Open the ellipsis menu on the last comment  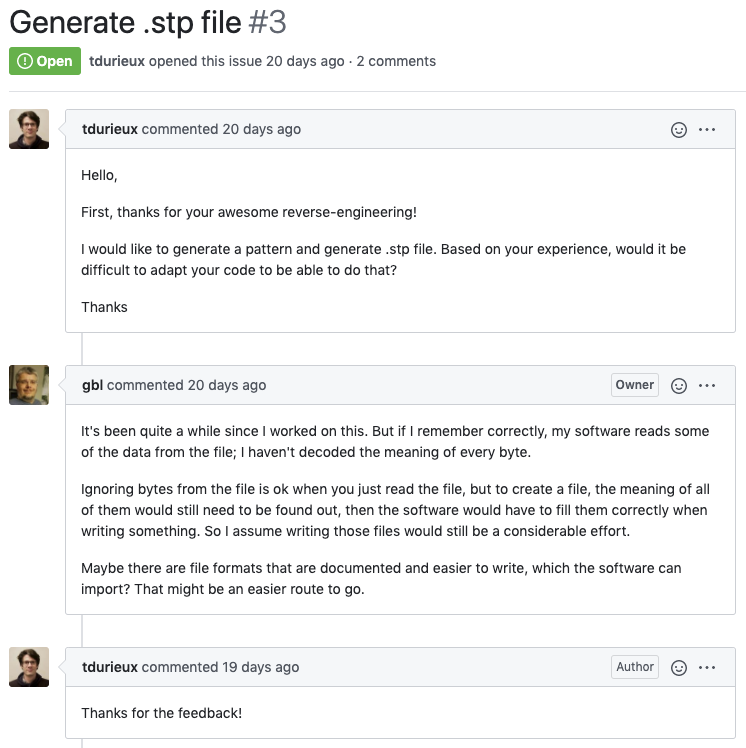point(706,667)
